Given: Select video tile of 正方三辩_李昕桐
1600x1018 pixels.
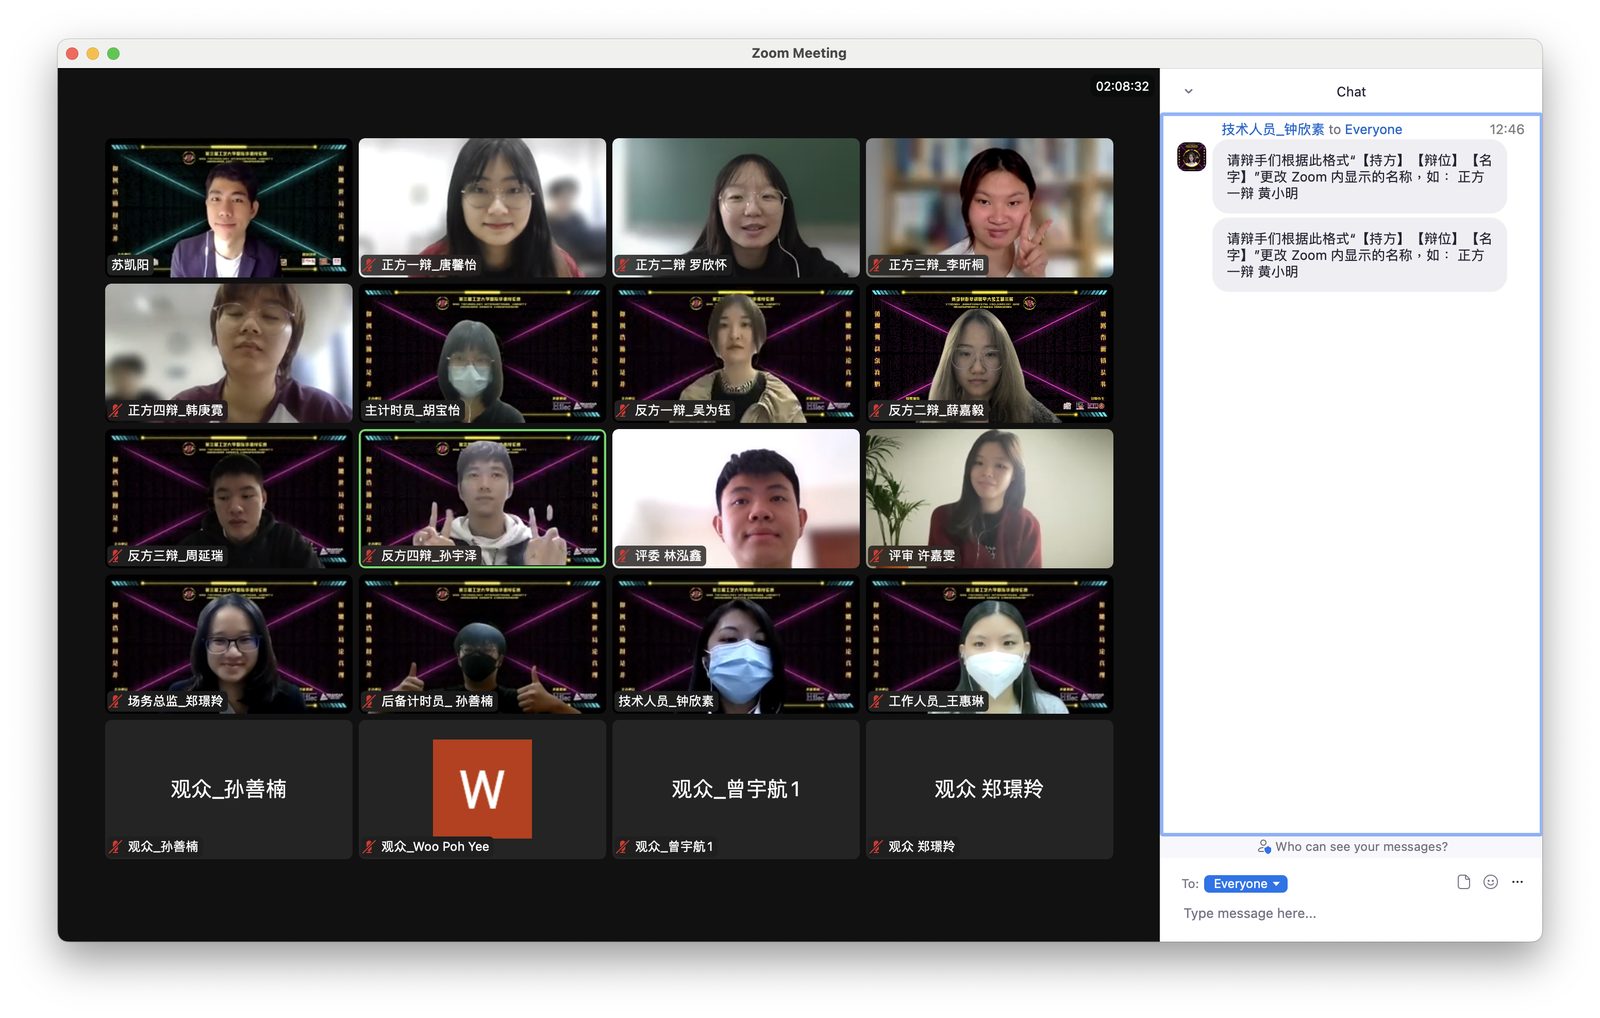Looking at the screenshot, I should pyautogui.click(x=989, y=207).
